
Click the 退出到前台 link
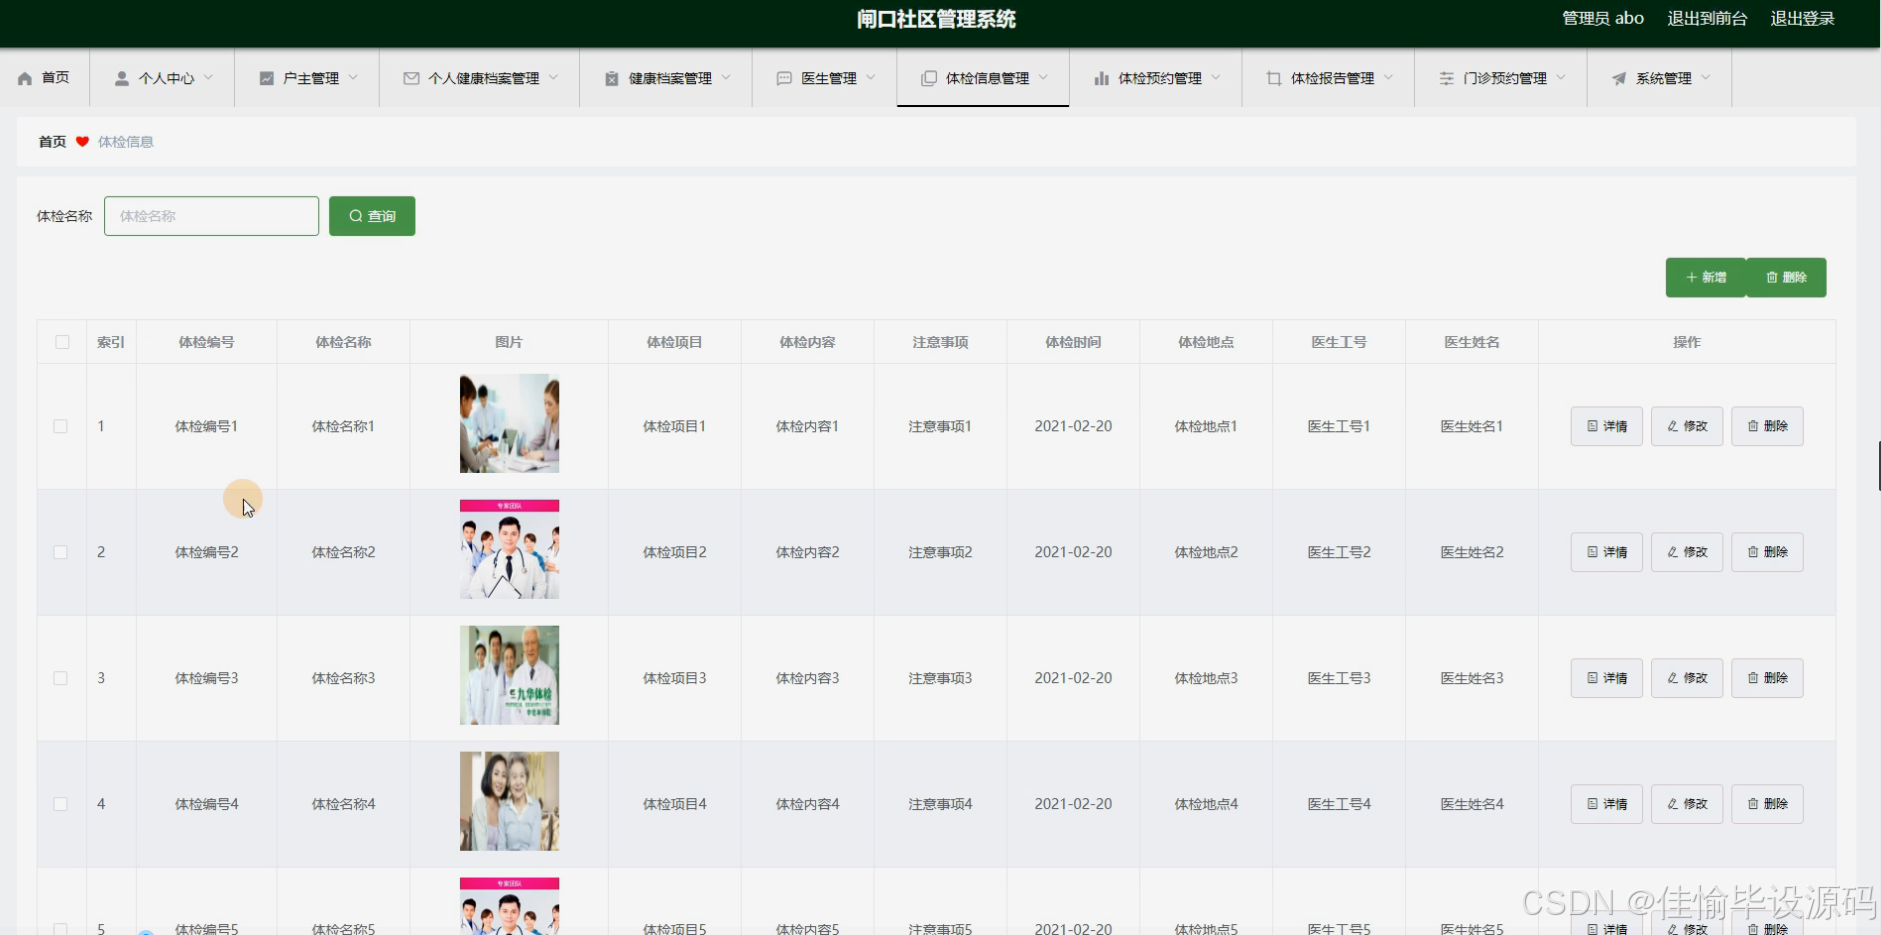(x=1707, y=18)
